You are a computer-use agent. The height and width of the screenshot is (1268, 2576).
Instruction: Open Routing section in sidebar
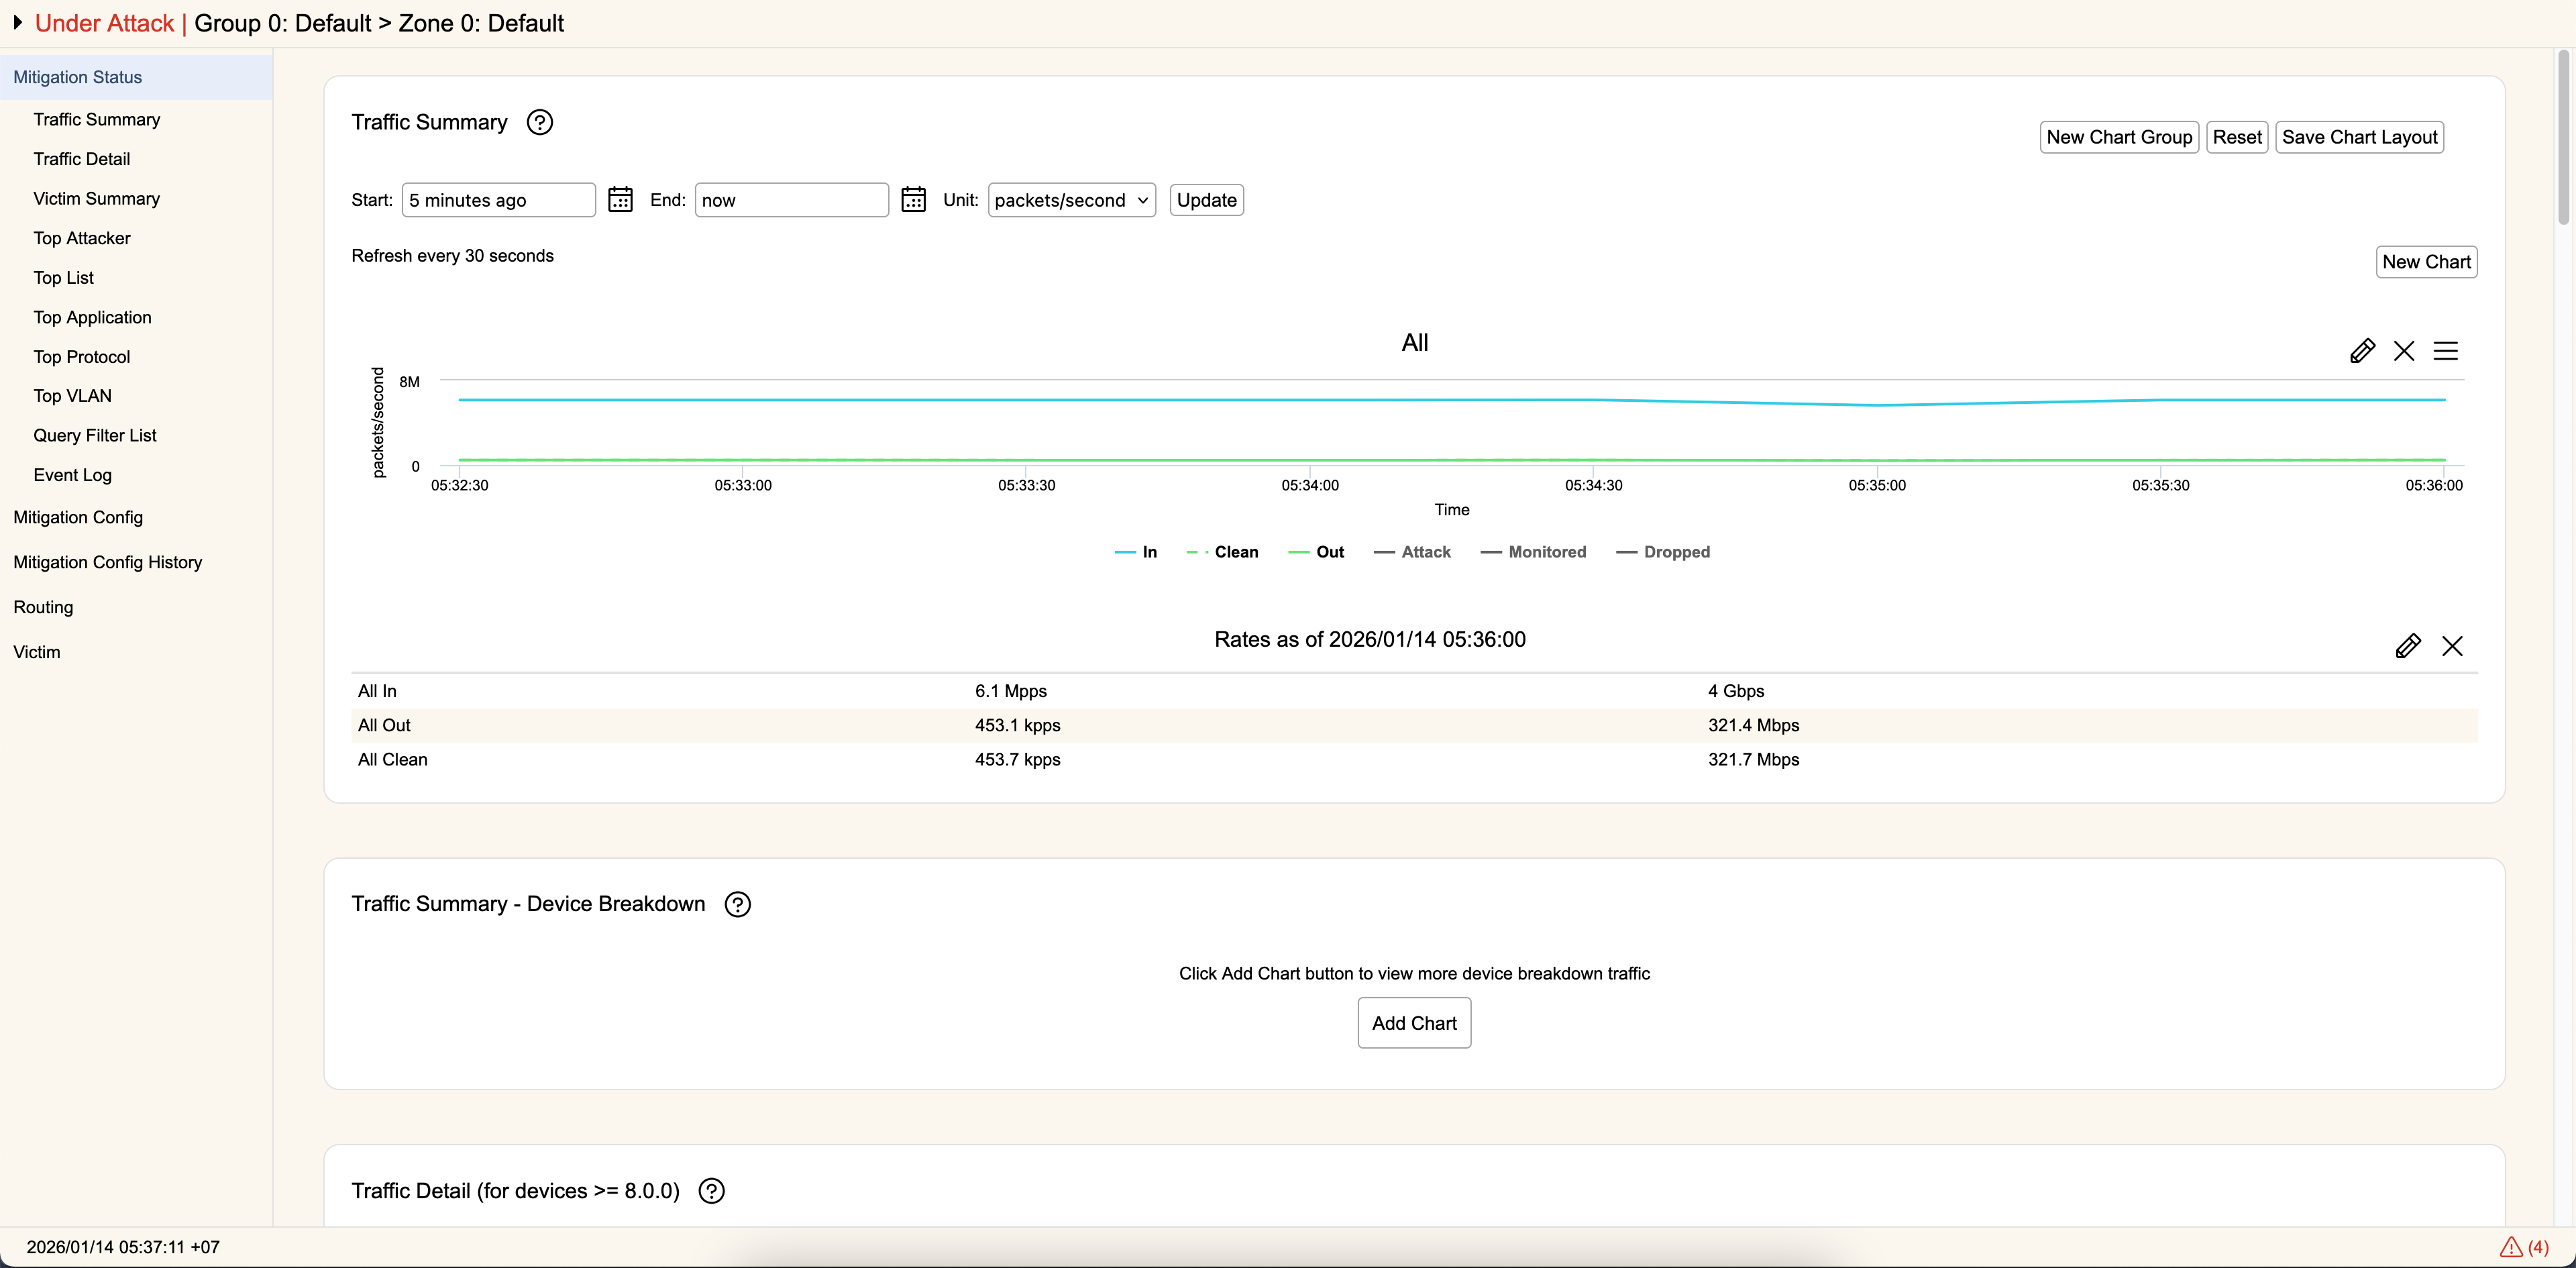tap(43, 607)
